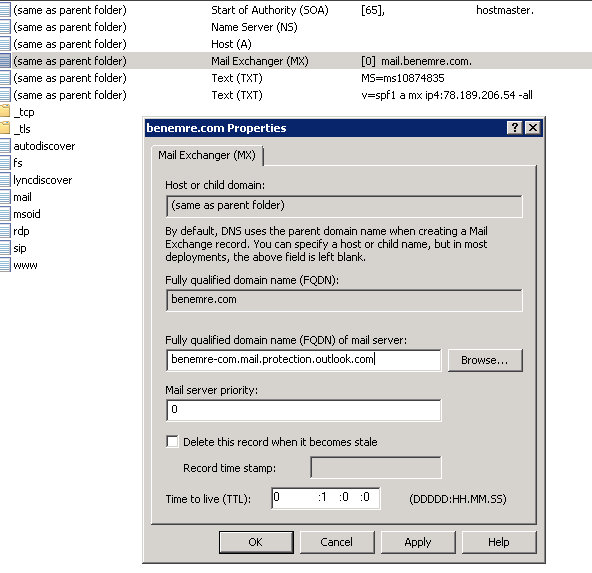The width and height of the screenshot is (592, 573).
Task: Click the mail server FQDN input field
Action: tap(304, 360)
